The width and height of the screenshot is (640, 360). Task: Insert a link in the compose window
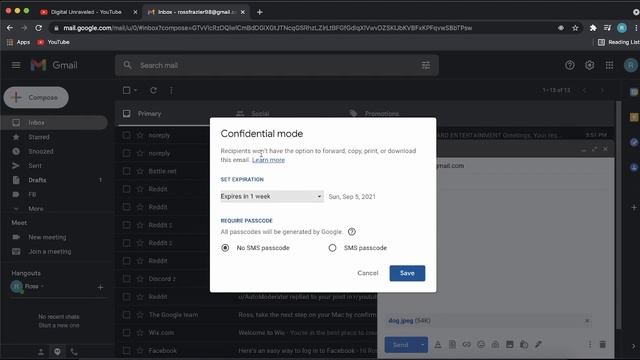tap(467, 345)
